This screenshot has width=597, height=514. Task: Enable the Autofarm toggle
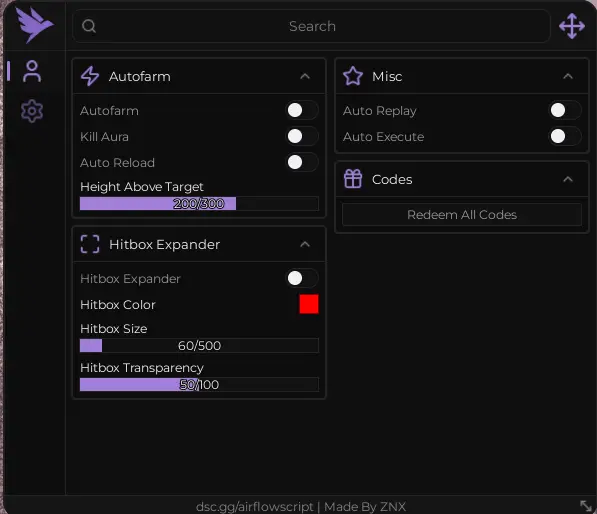(x=302, y=110)
